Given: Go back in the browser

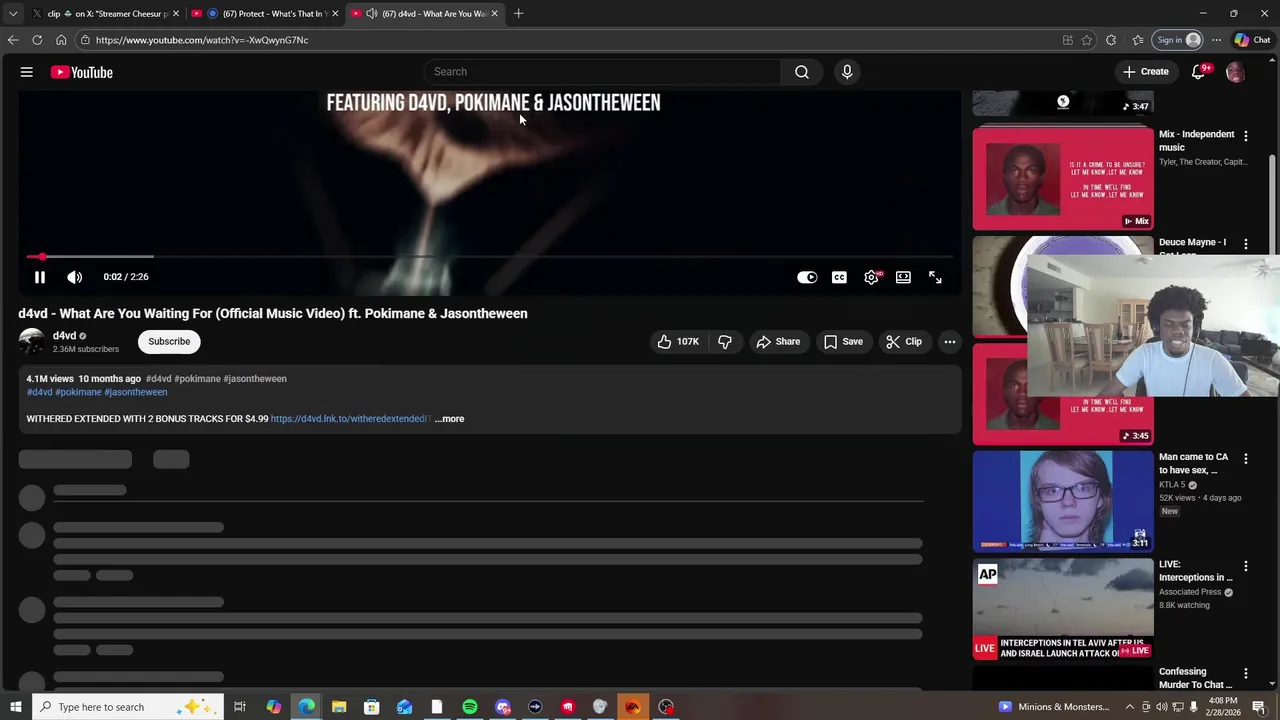Looking at the screenshot, I should click(13, 40).
